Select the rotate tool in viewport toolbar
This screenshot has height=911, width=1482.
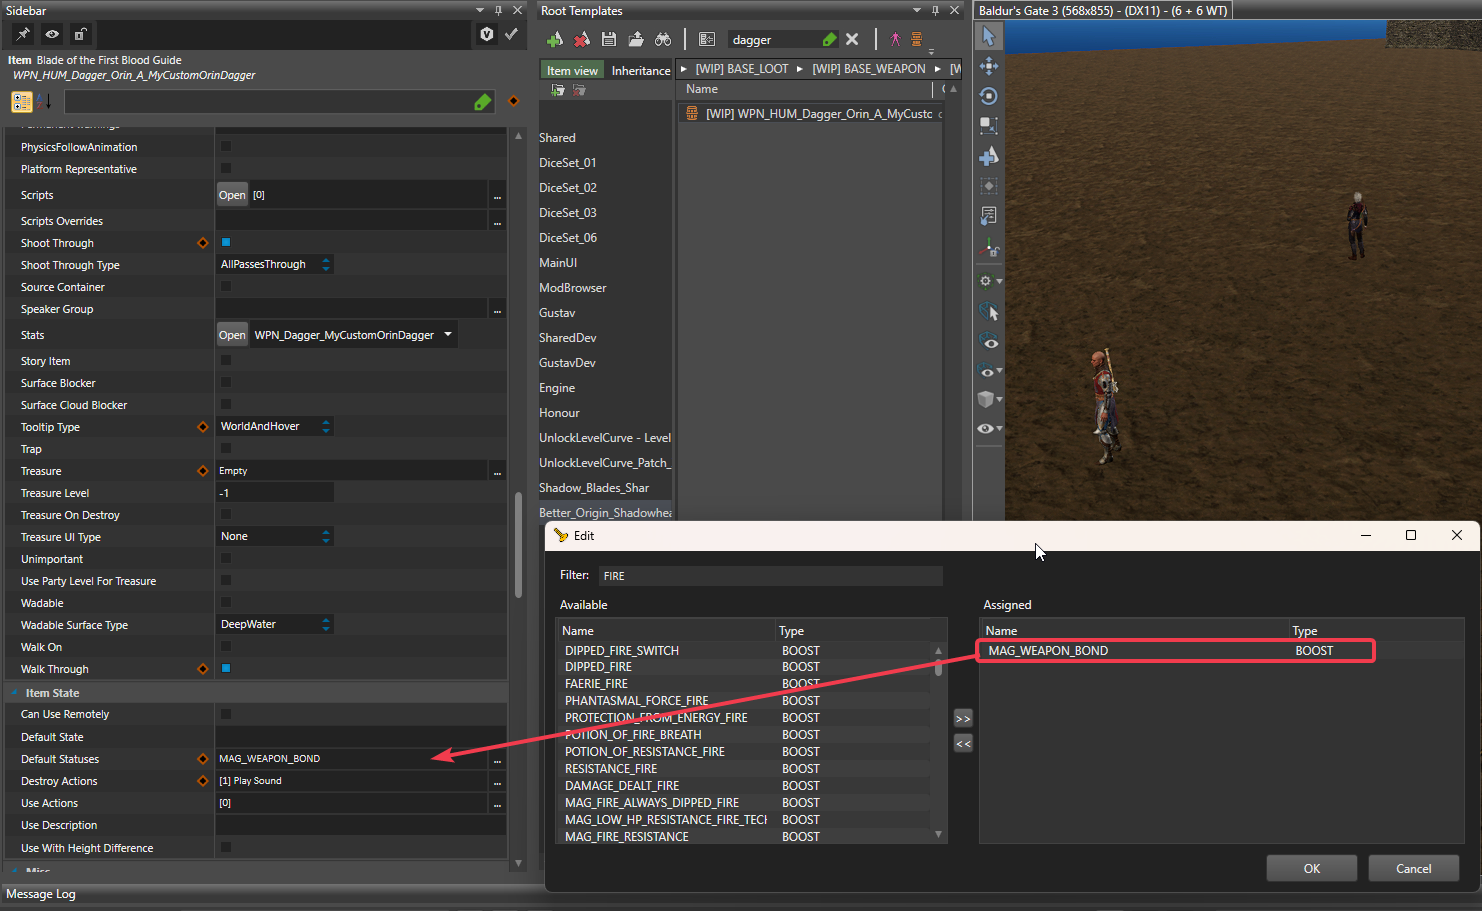click(x=988, y=96)
